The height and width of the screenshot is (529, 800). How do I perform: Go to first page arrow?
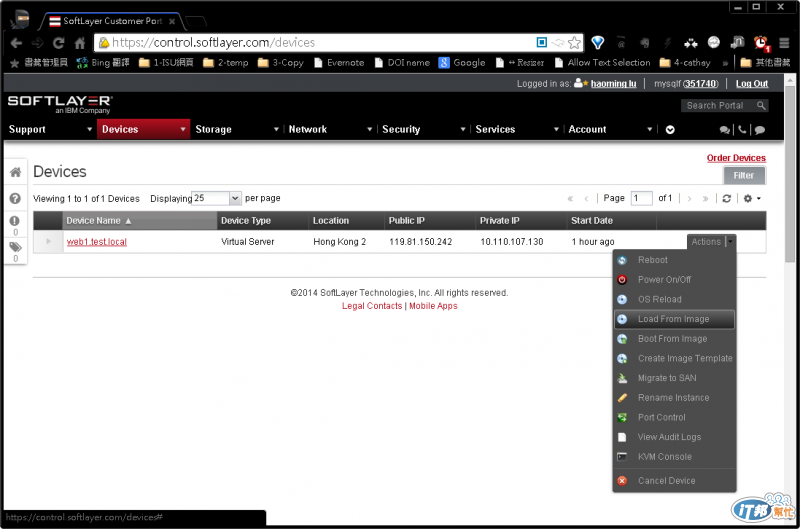pos(570,198)
